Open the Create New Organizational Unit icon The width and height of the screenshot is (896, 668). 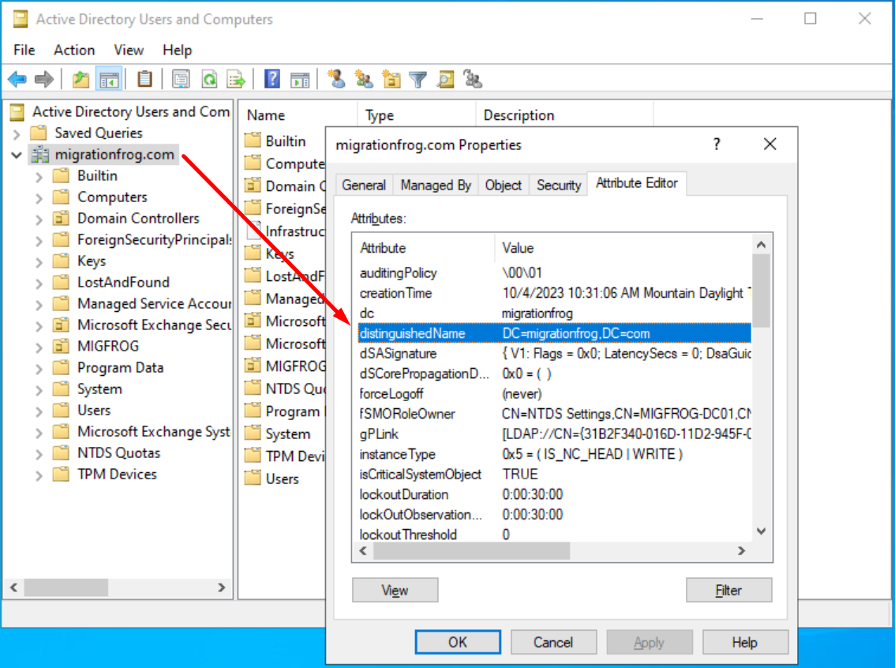pos(391,79)
